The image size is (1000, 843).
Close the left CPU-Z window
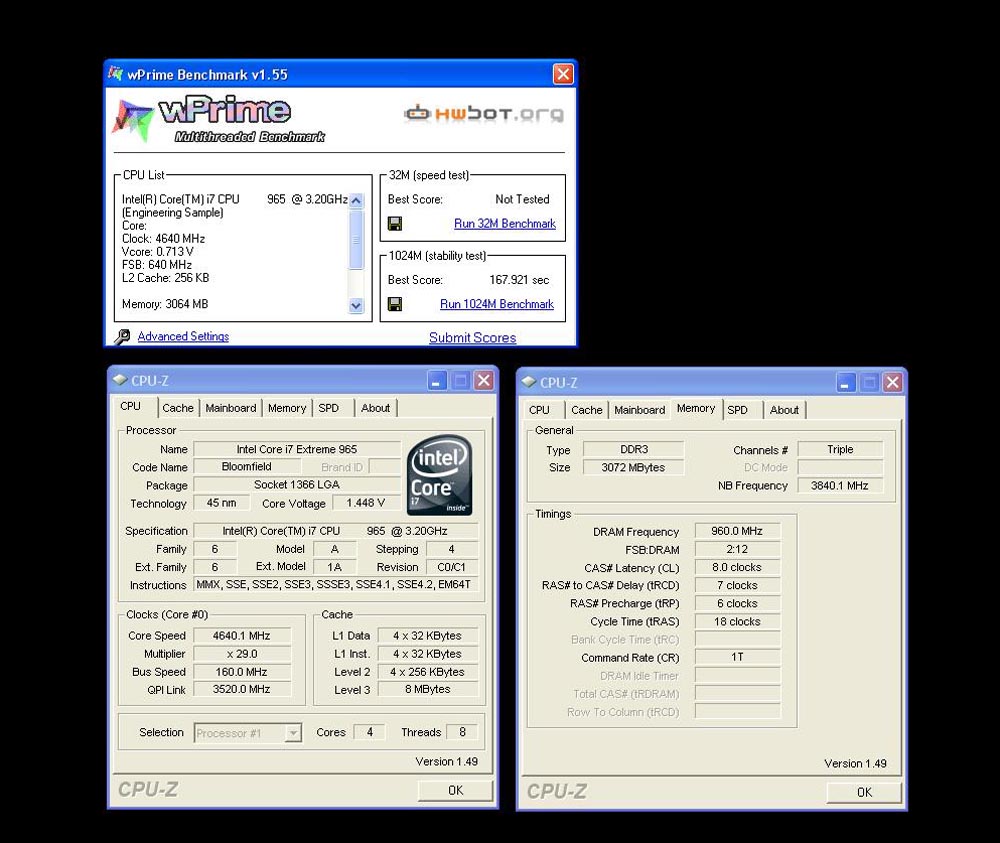pyautogui.click(x=484, y=381)
